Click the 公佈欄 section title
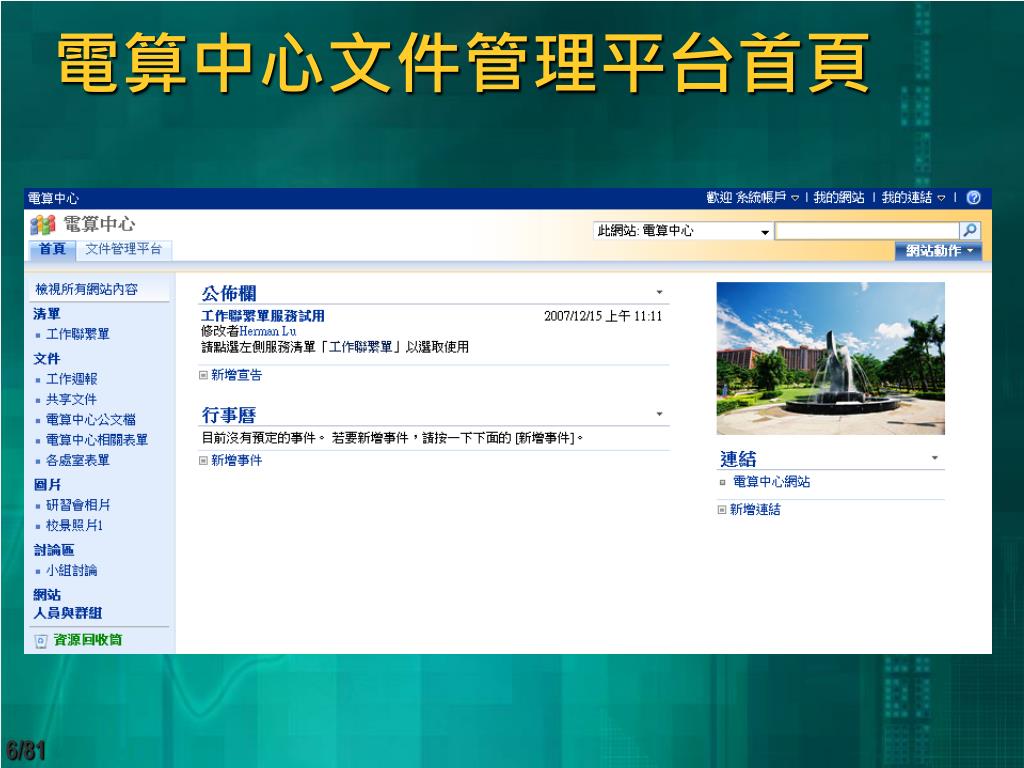Viewport: 1024px width, 768px height. tap(229, 293)
